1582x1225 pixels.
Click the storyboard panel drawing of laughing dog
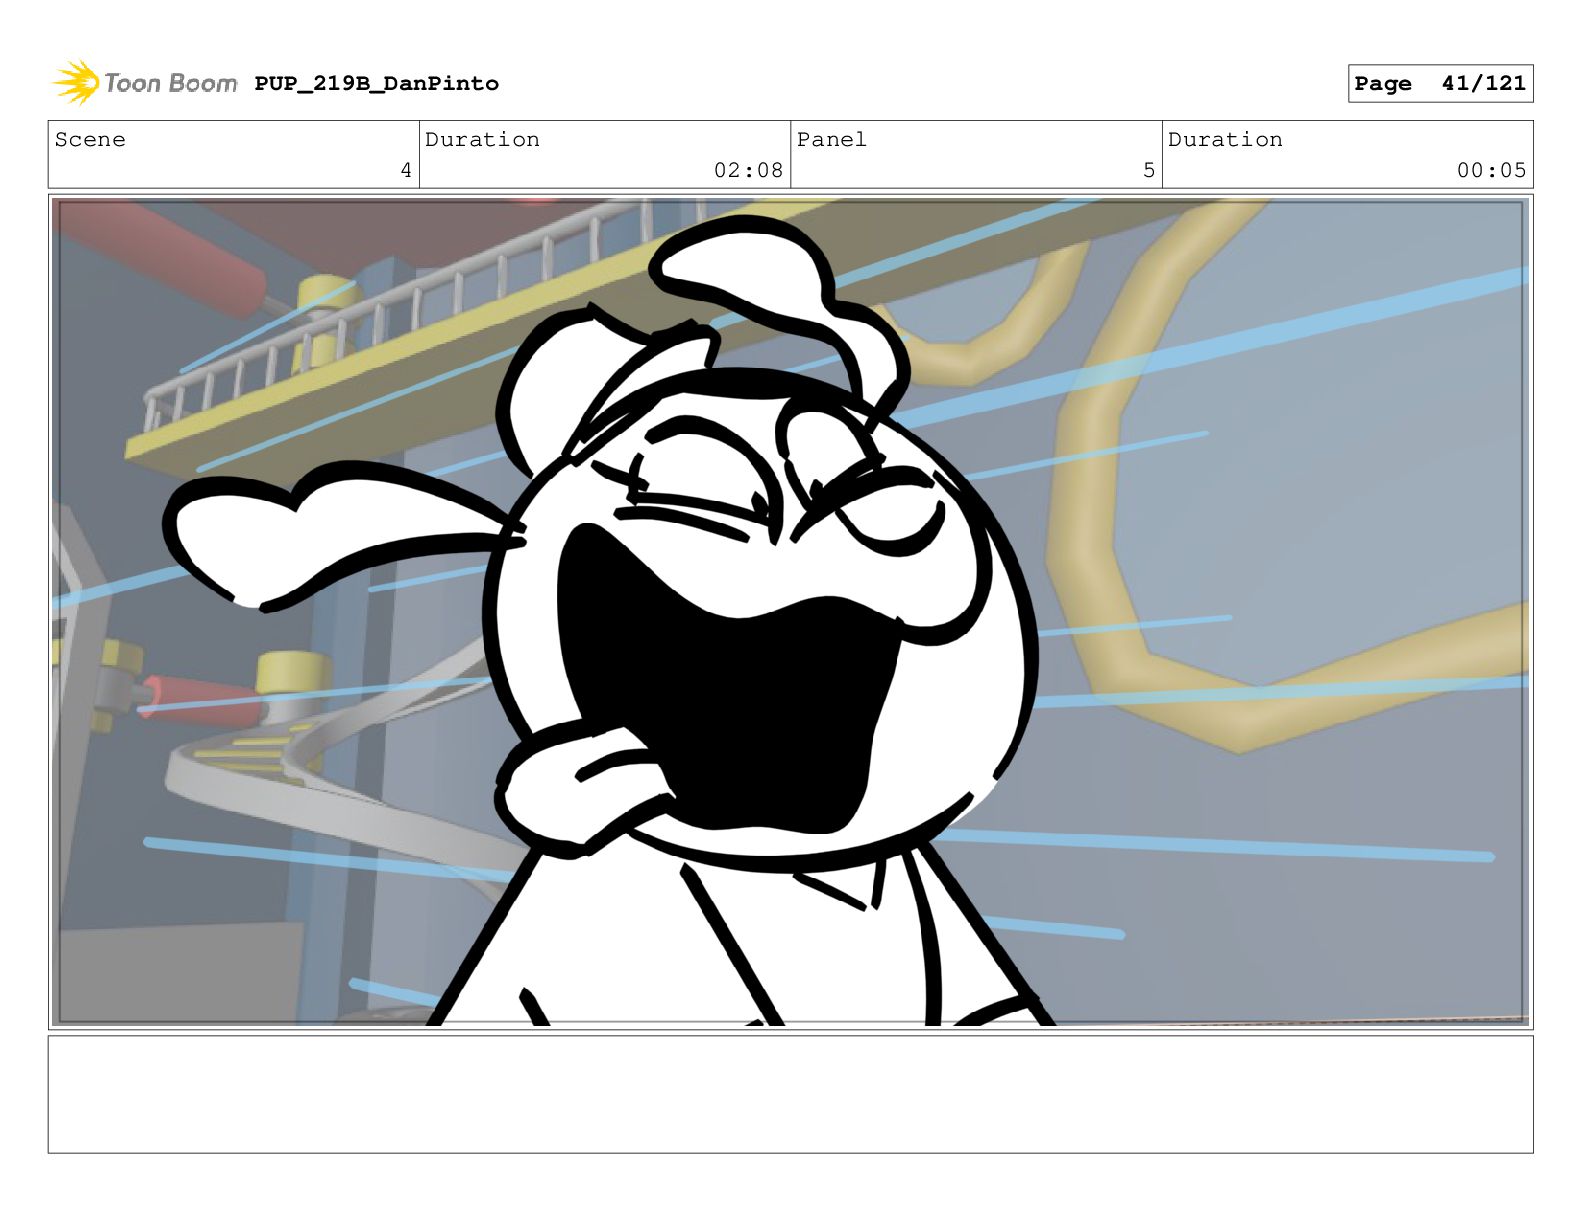[790, 612]
